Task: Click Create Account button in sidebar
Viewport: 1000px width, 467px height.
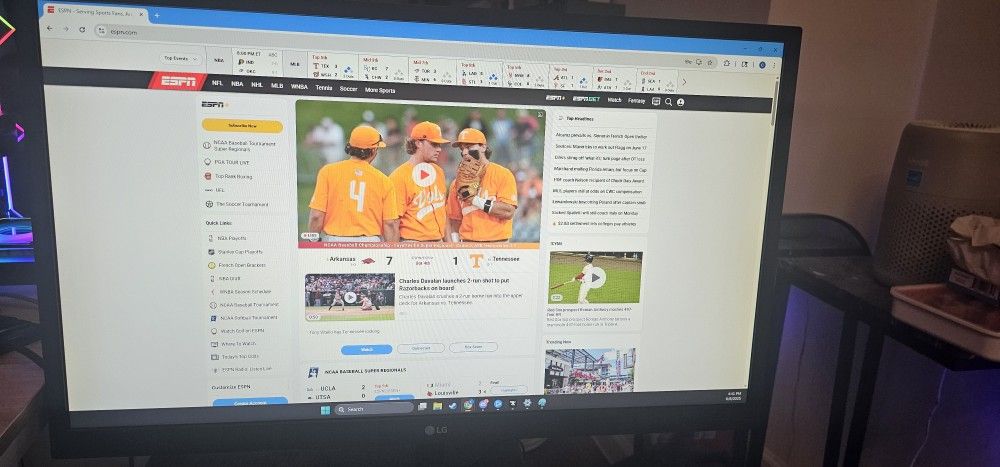Action: [x=250, y=401]
